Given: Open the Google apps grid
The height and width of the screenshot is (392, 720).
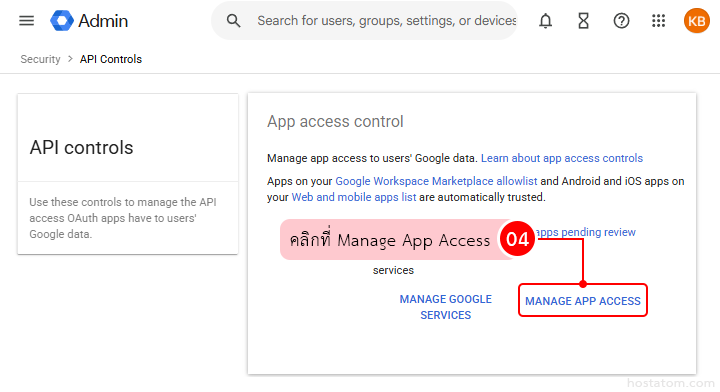Looking at the screenshot, I should 658,21.
